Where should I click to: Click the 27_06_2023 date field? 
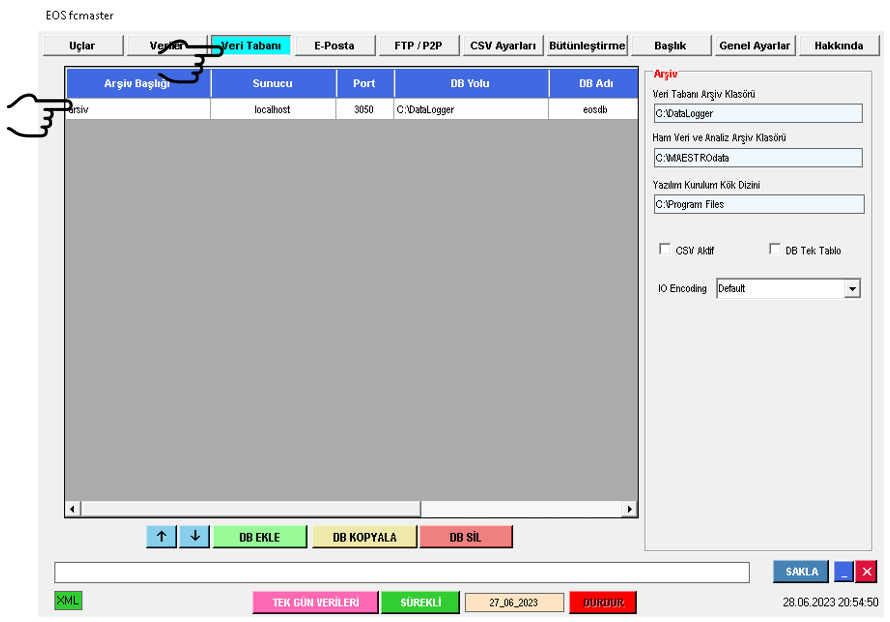click(x=514, y=603)
